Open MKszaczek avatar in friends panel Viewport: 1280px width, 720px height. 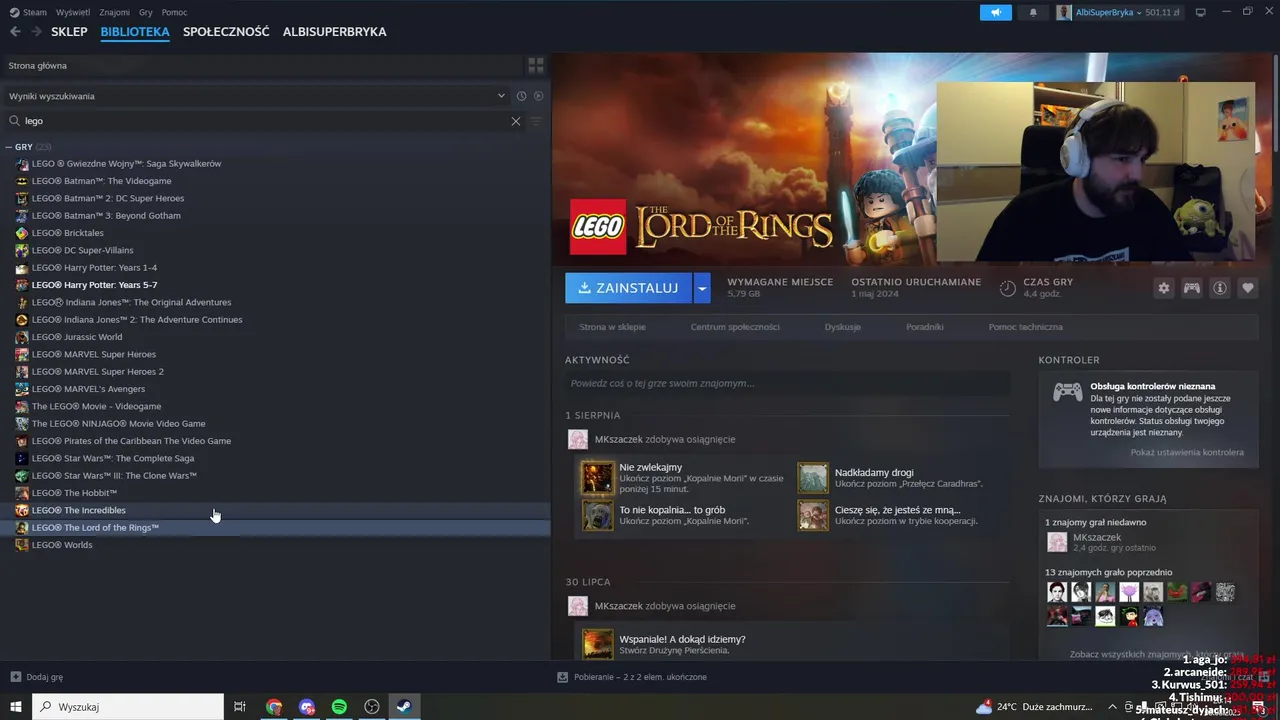pyautogui.click(x=1057, y=542)
